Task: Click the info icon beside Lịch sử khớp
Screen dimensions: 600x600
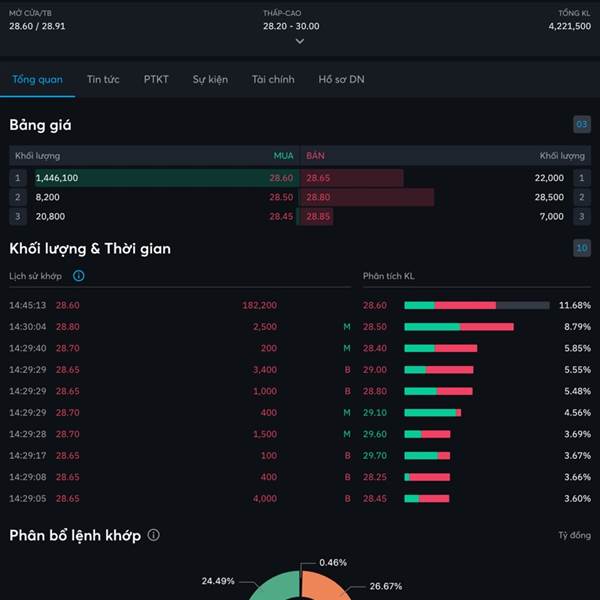Action: [78, 276]
